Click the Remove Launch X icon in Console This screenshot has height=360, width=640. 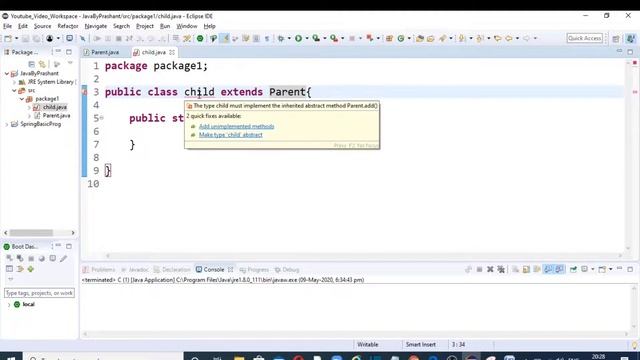tap(490, 269)
